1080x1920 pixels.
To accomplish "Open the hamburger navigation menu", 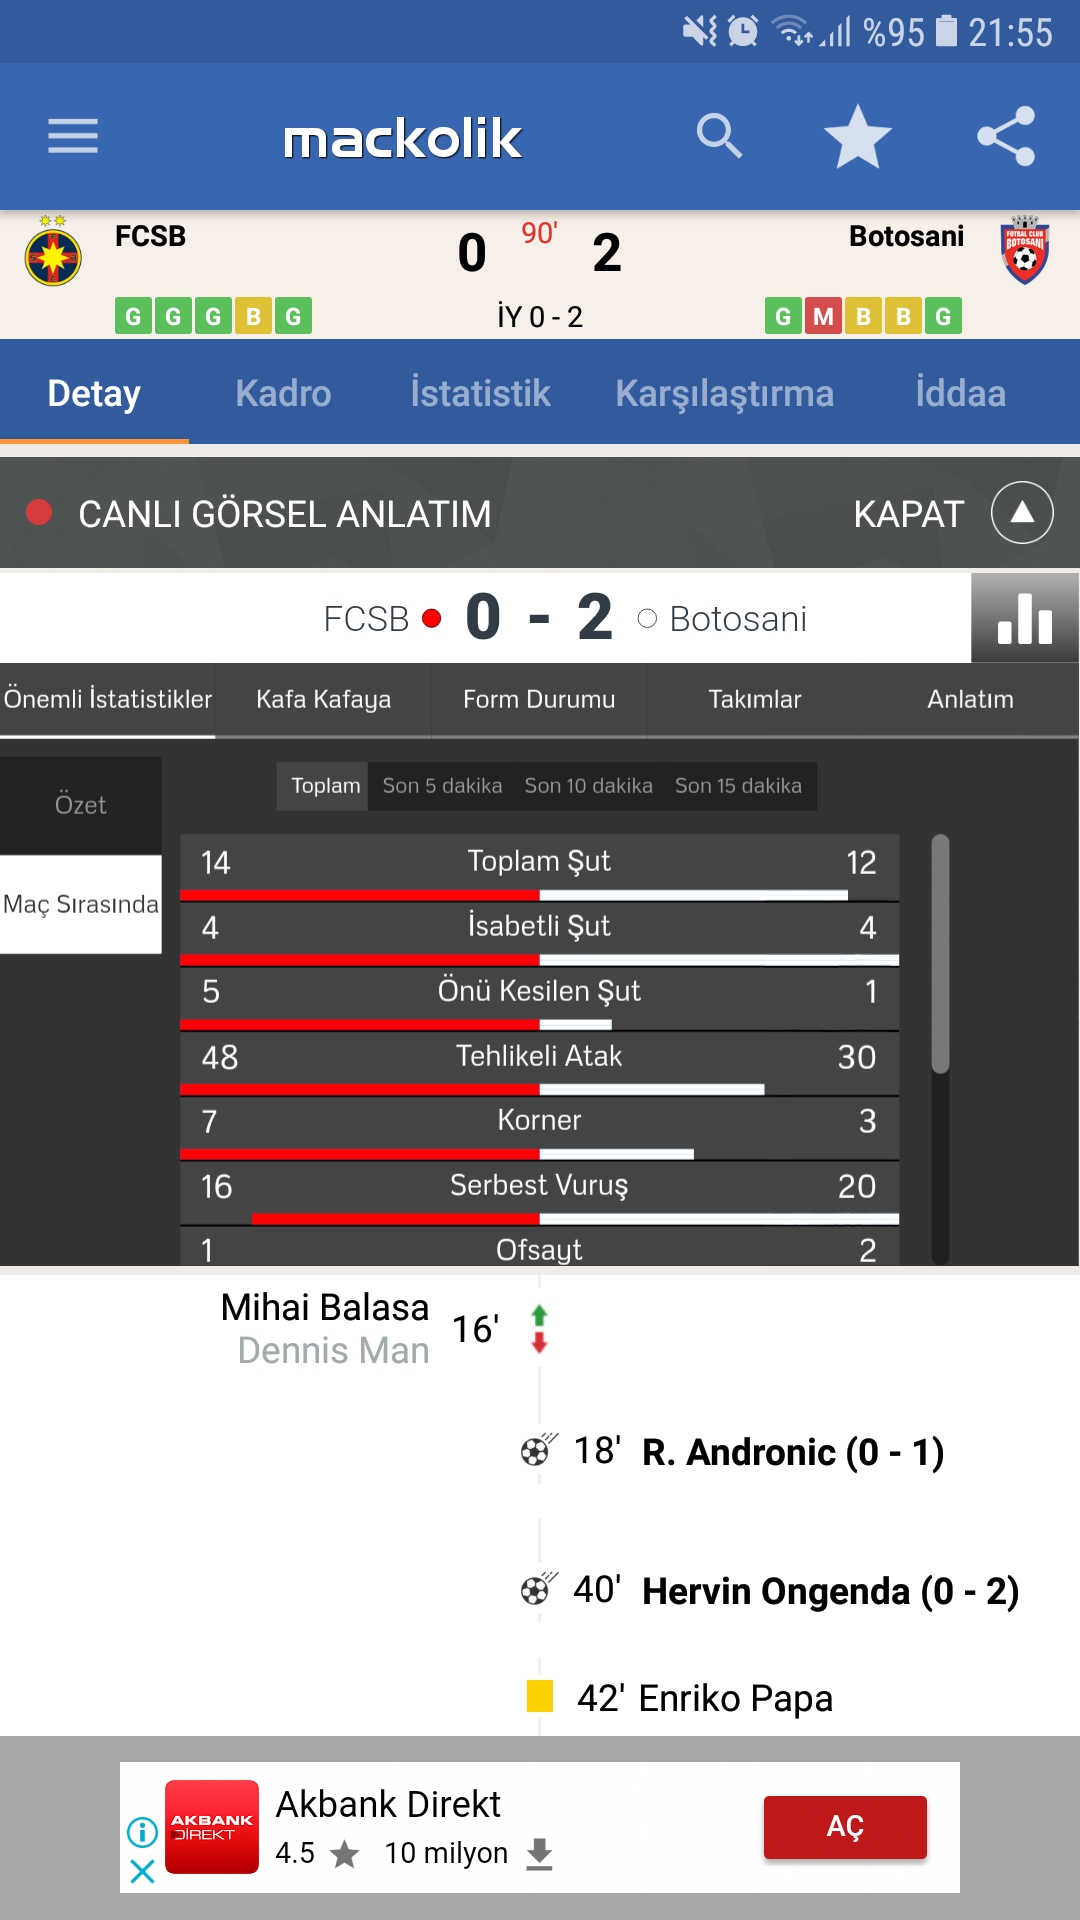I will pos(73,136).
